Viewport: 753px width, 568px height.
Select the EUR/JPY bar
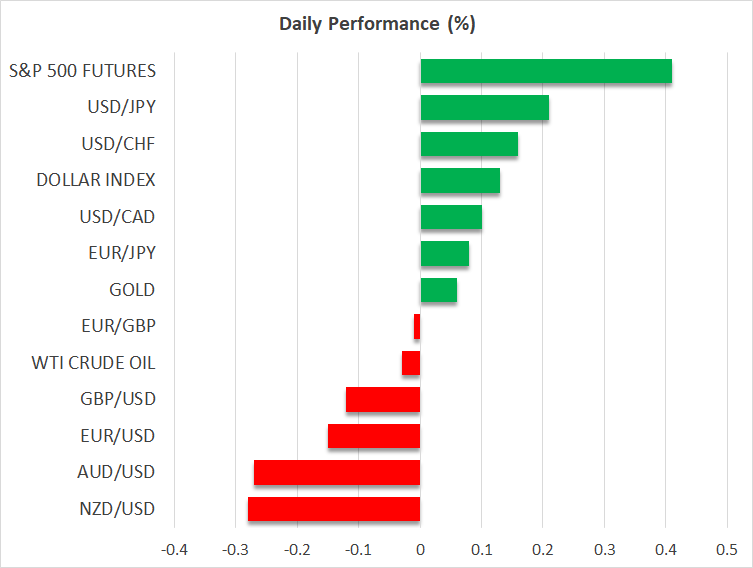click(445, 254)
